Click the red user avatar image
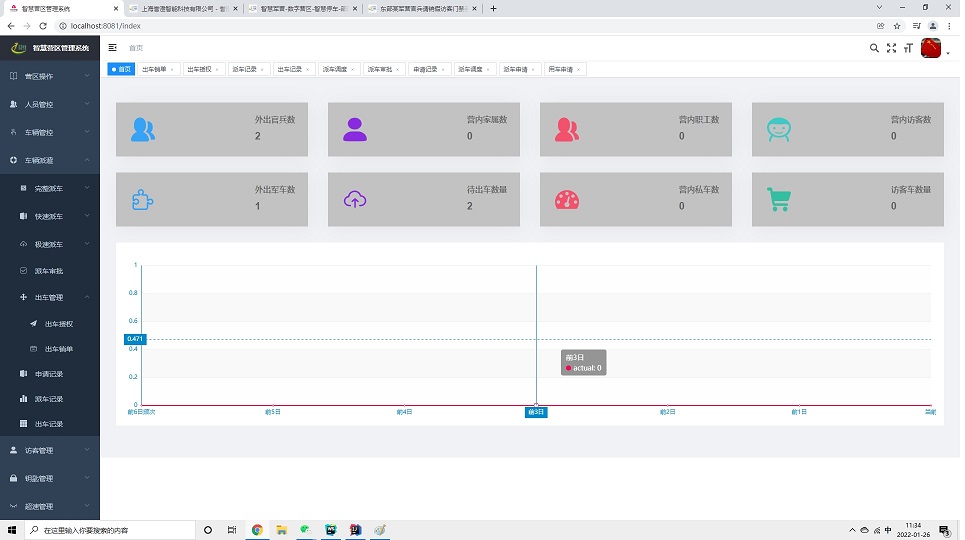The height and width of the screenshot is (540, 965). pyautogui.click(x=930, y=48)
